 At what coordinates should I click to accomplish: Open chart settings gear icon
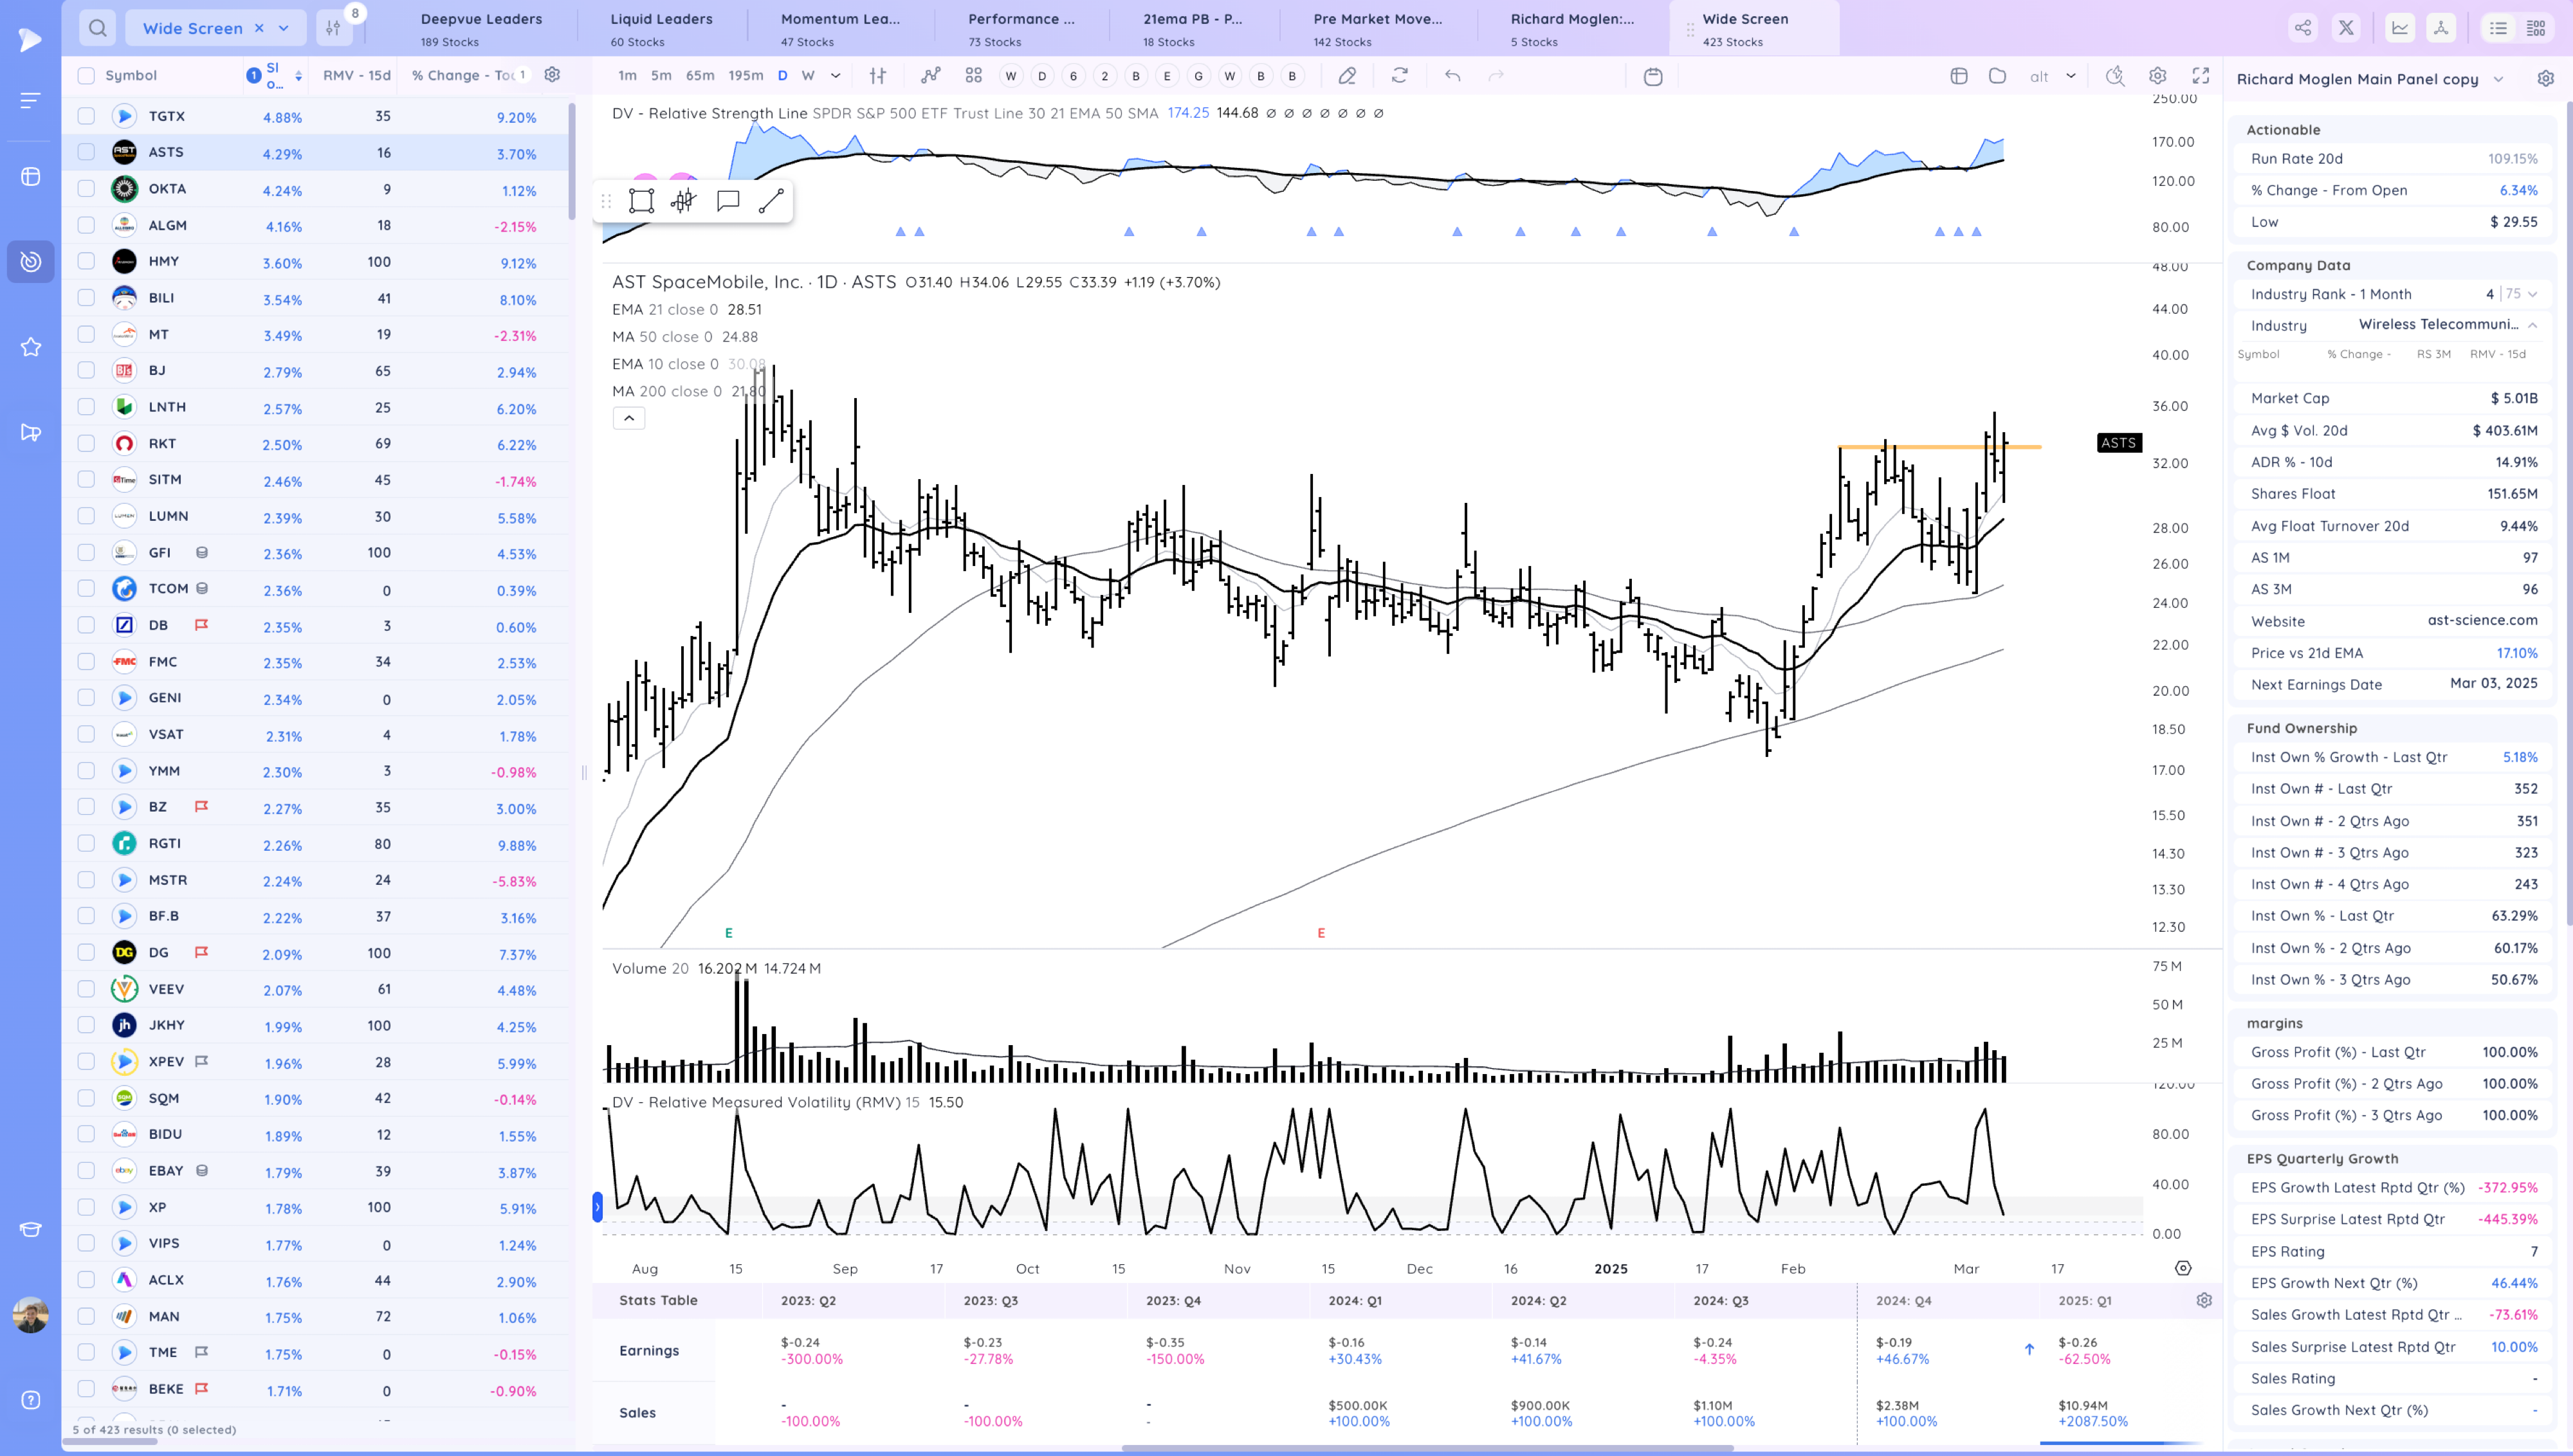tap(2158, 75)
